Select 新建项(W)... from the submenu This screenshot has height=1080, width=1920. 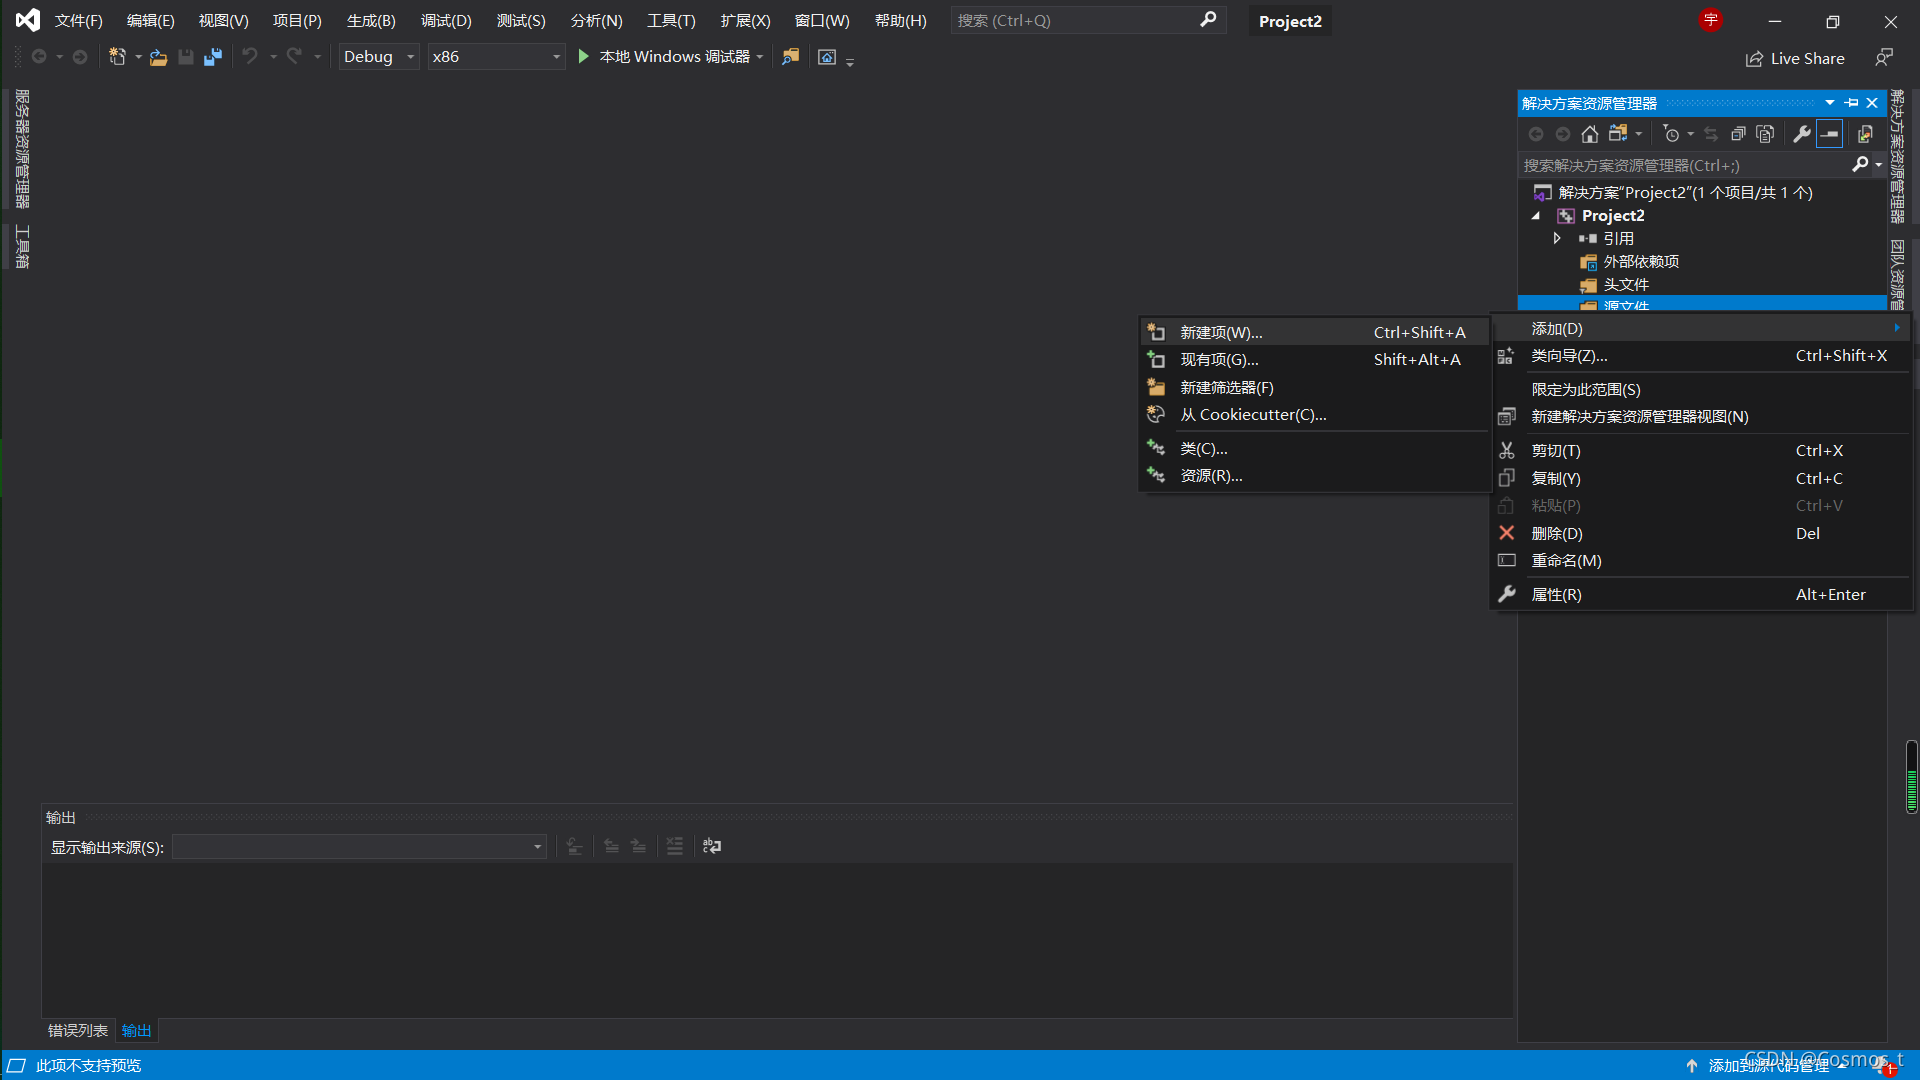pyautogui.click(x=1221, y=332)
